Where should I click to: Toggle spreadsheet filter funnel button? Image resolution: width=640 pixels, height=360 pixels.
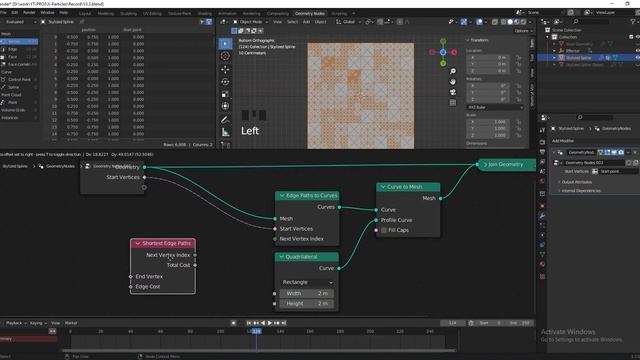tap(209, 22)
